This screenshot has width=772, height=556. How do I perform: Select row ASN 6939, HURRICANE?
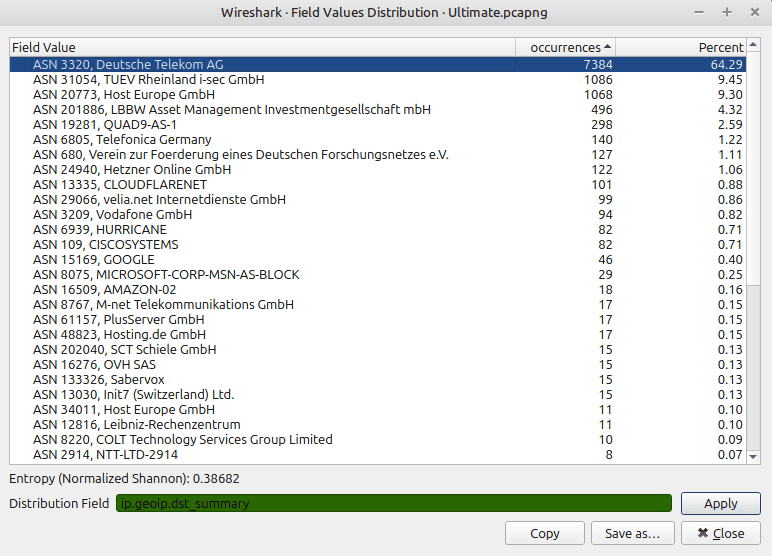coord(378,229)
